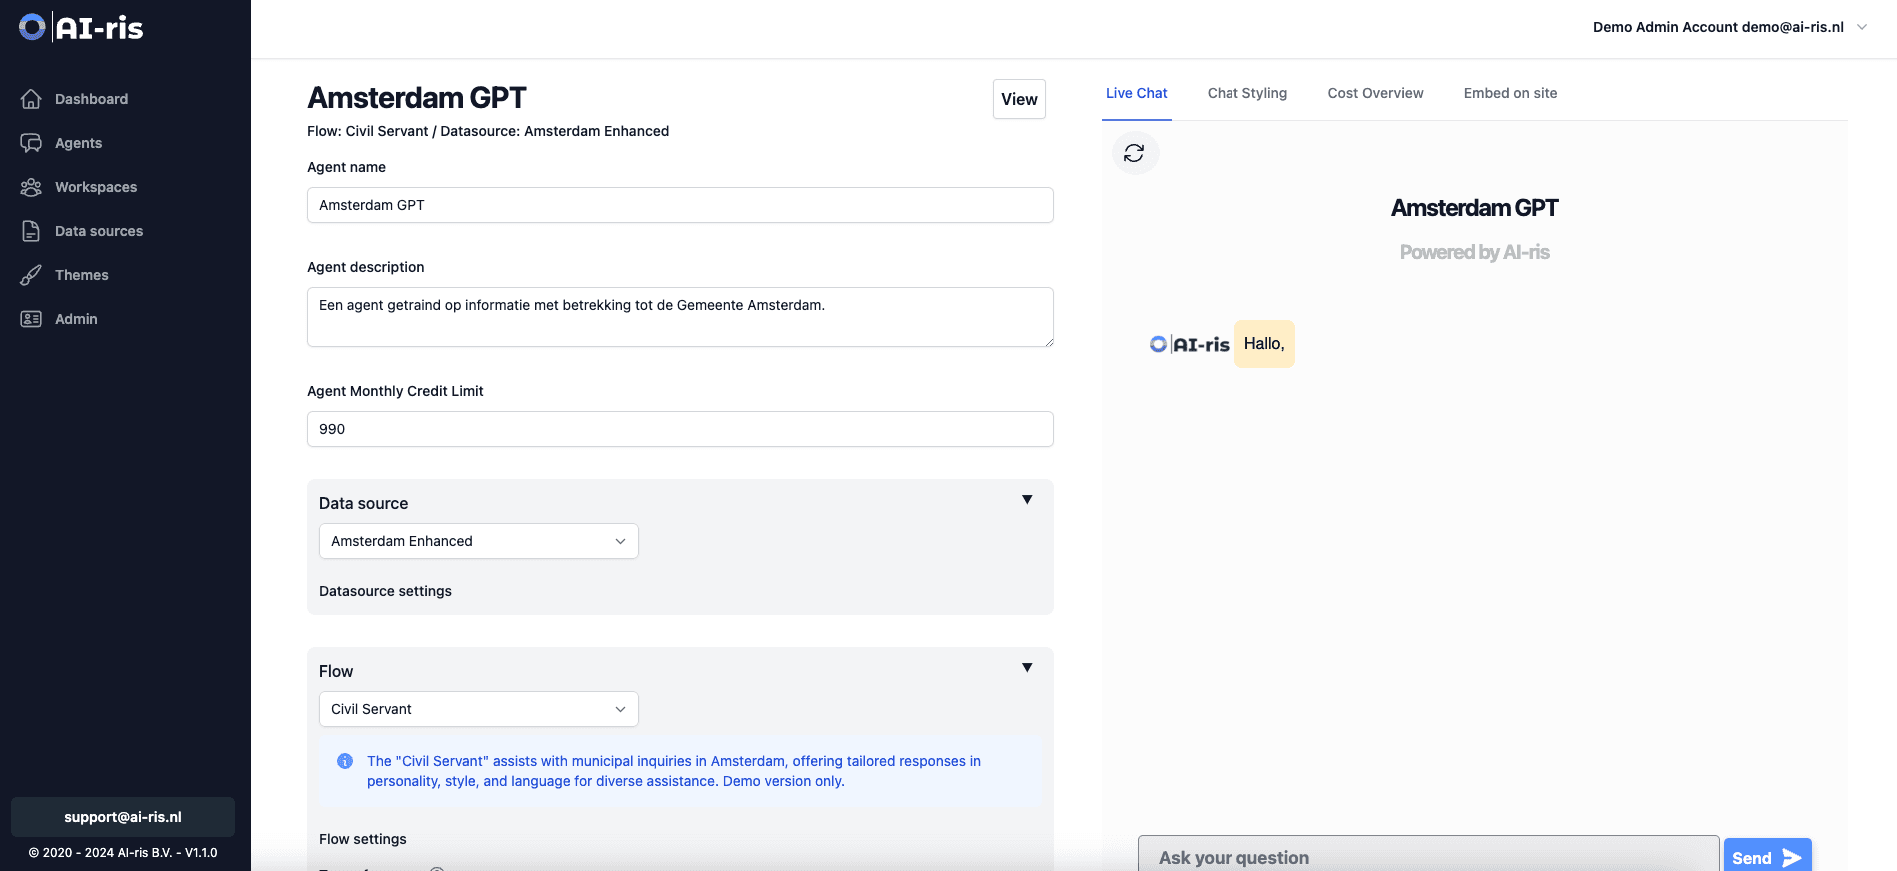Open the Amsterdam Enhanced data source dropdown

478,541
